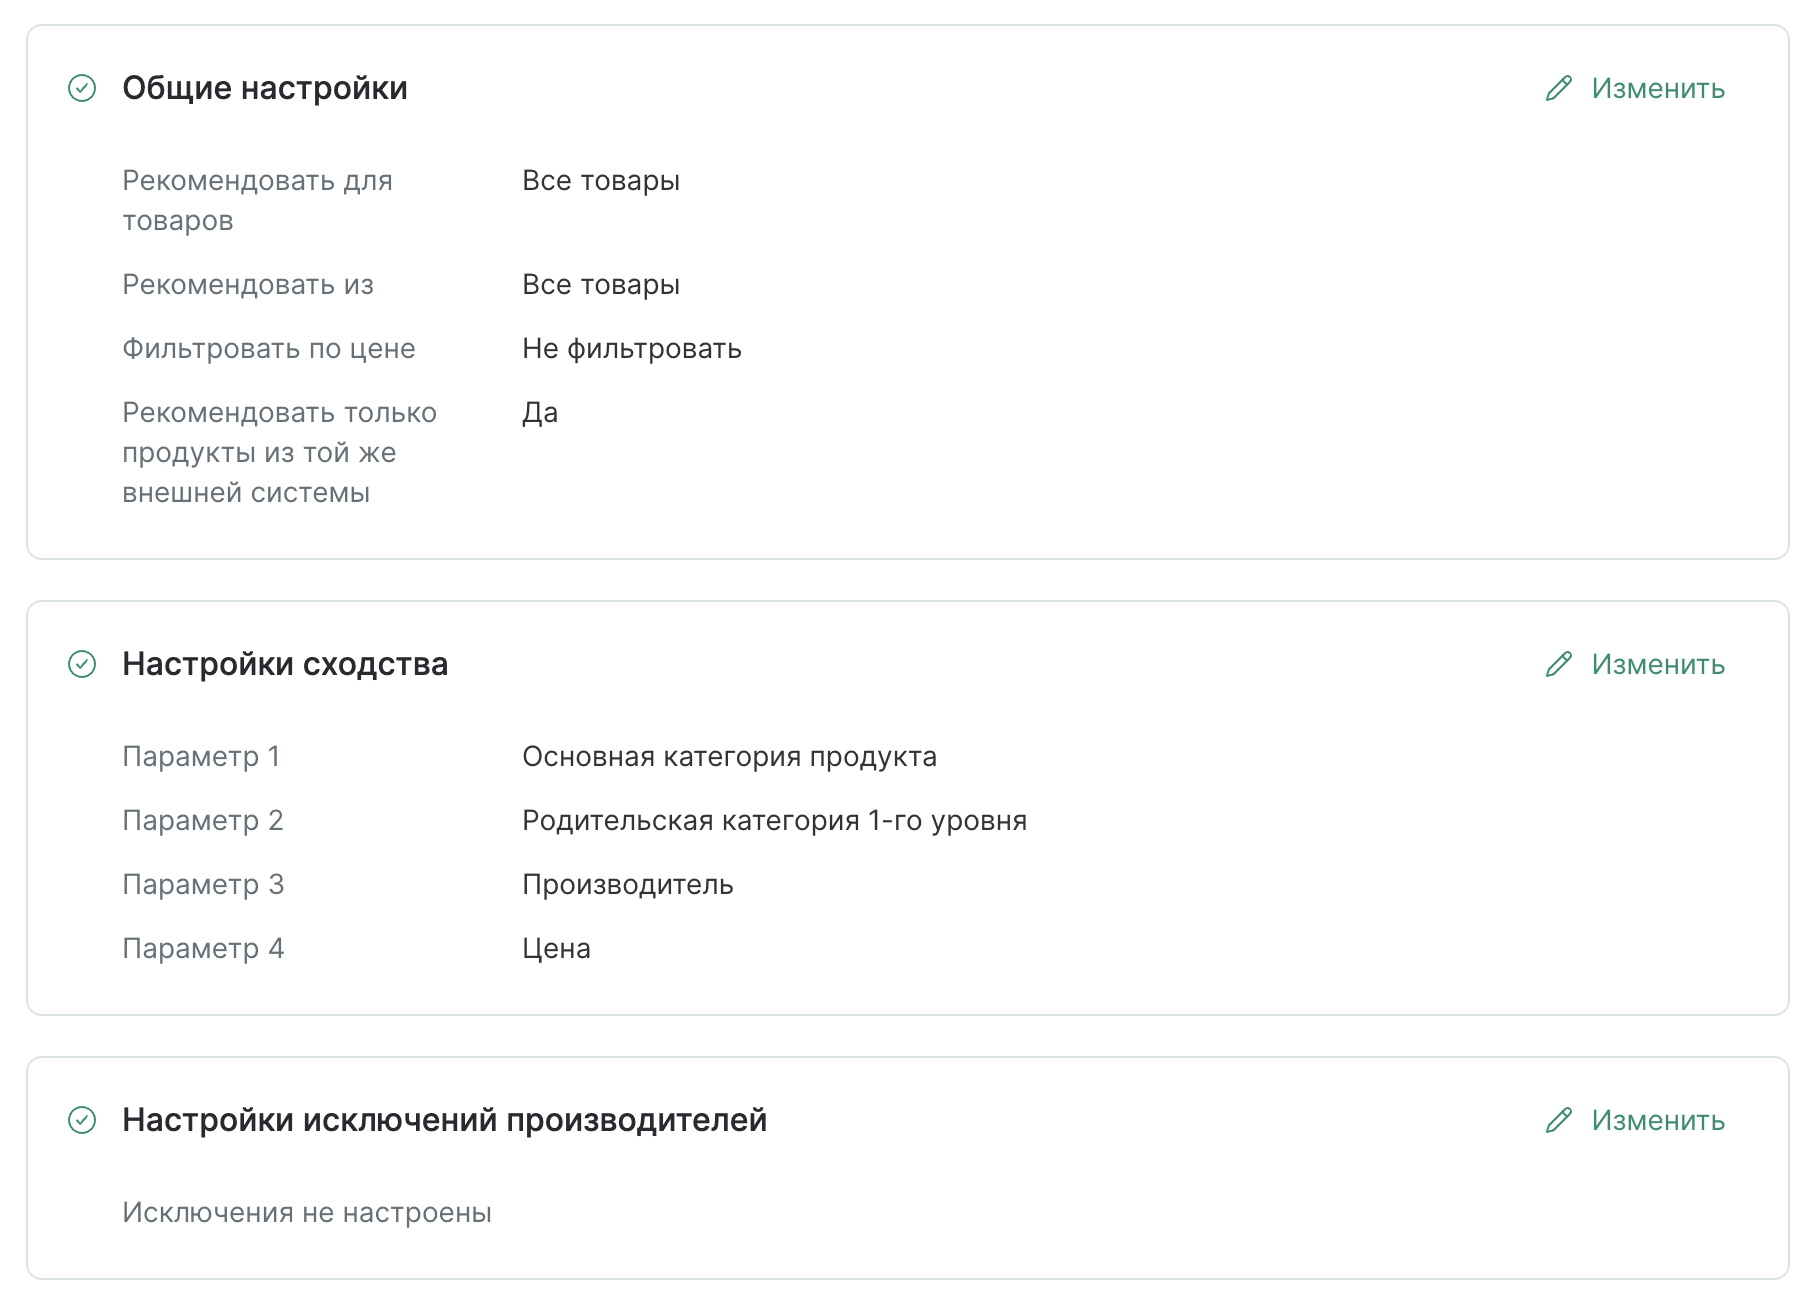
Task: Click the checkmark icon beside Настройки исключений производителей
Action: pos(82,1120)
